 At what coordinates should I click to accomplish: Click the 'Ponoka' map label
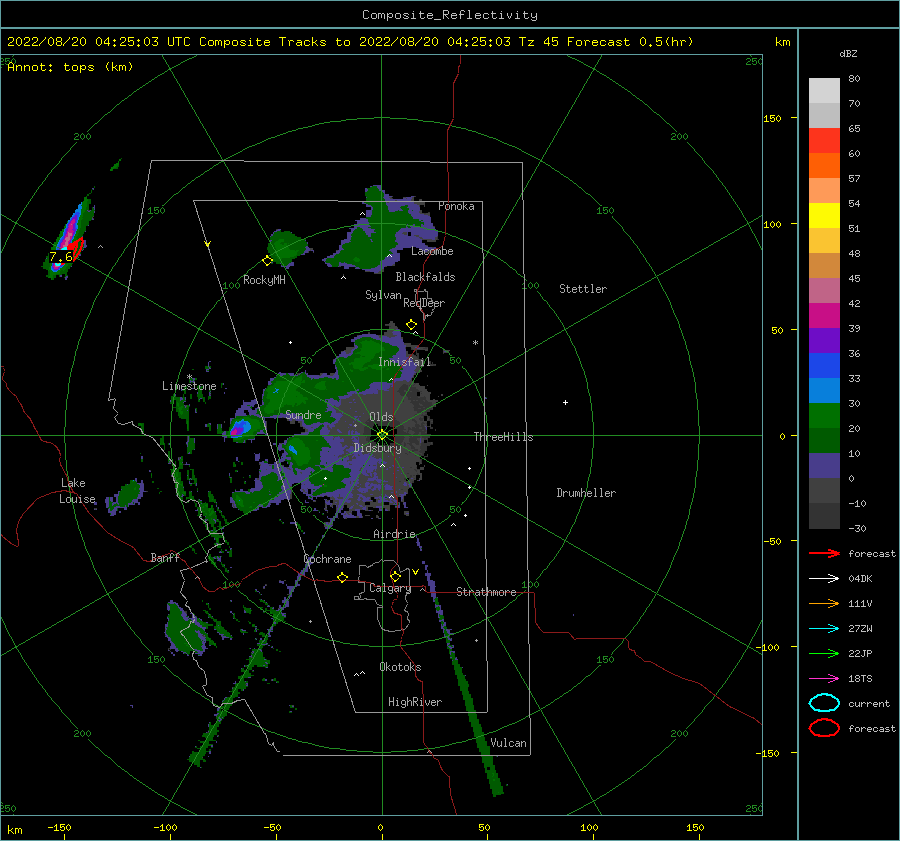coord(456,206)
